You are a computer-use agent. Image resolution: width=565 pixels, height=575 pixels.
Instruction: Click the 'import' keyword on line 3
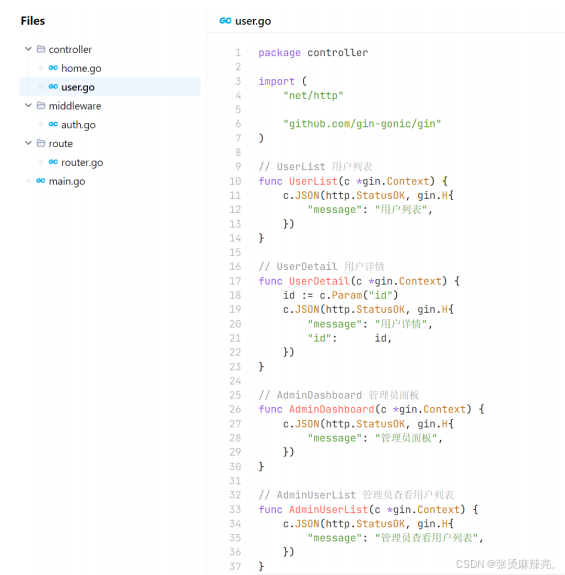(x=276, y=81)
